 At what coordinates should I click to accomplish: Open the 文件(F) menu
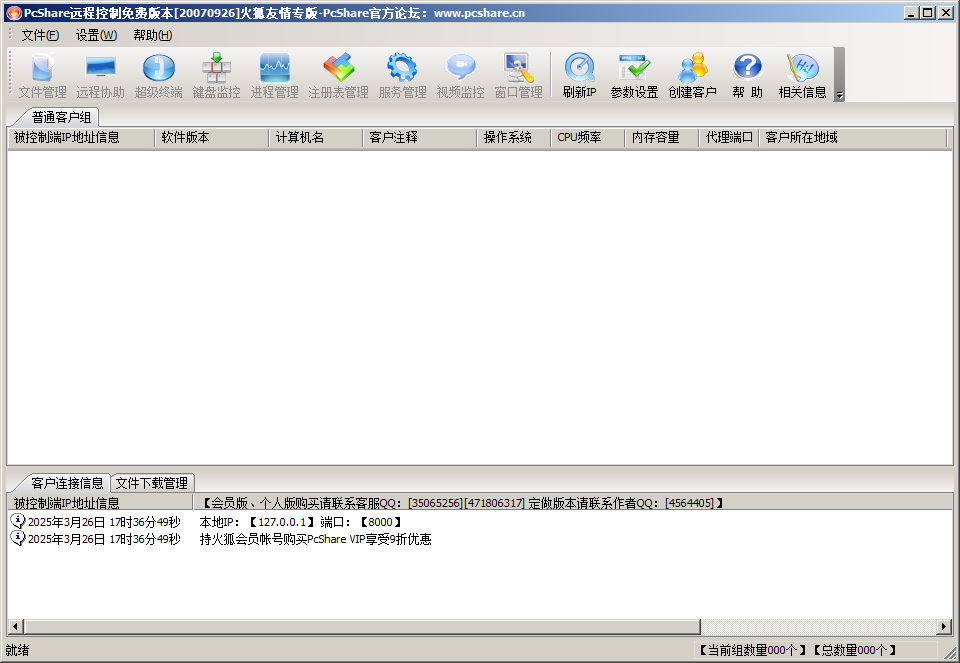[40, 35]
